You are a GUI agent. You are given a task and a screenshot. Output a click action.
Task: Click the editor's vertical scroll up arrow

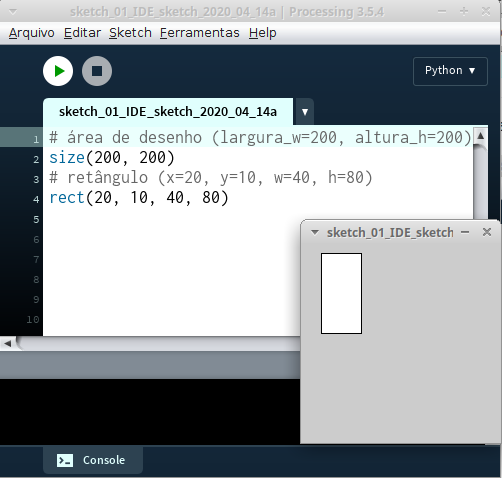pos(481,136)
